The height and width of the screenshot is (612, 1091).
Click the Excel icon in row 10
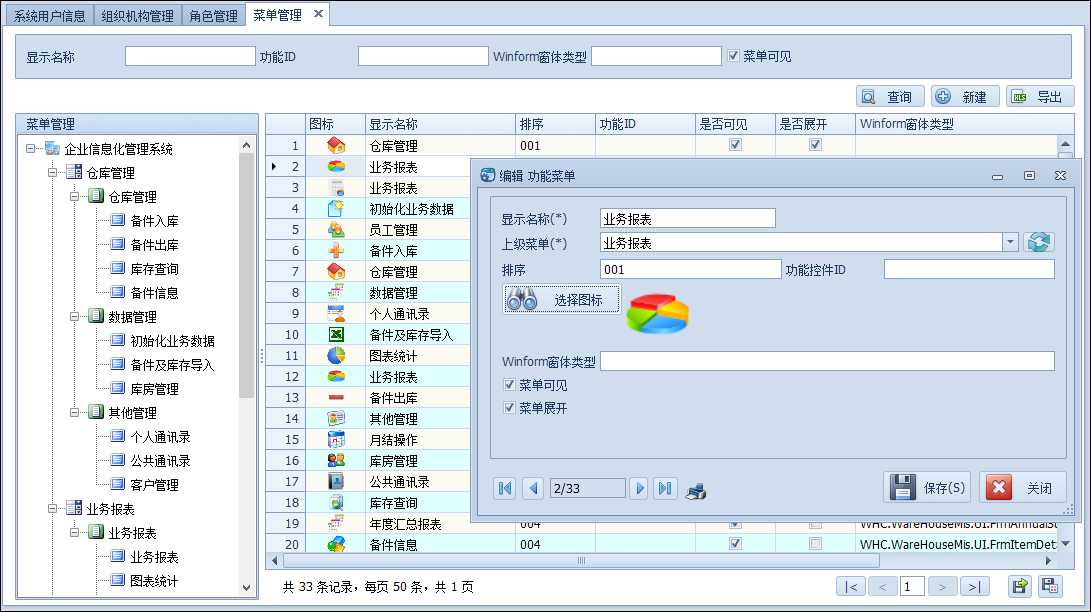(336, 335)
